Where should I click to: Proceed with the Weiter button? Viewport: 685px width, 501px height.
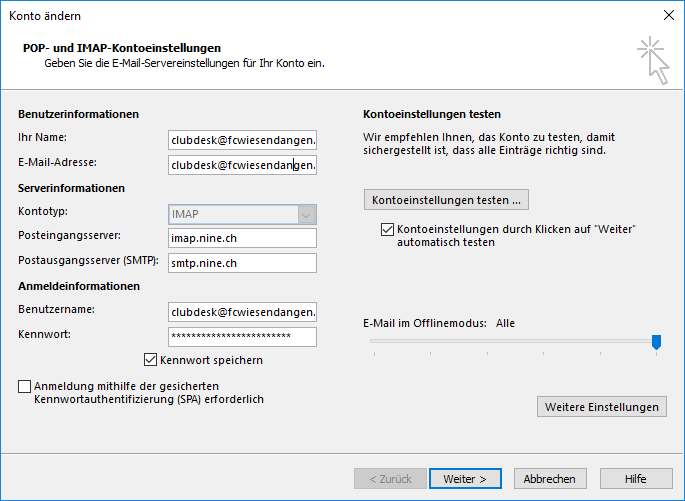pos(465,479)
